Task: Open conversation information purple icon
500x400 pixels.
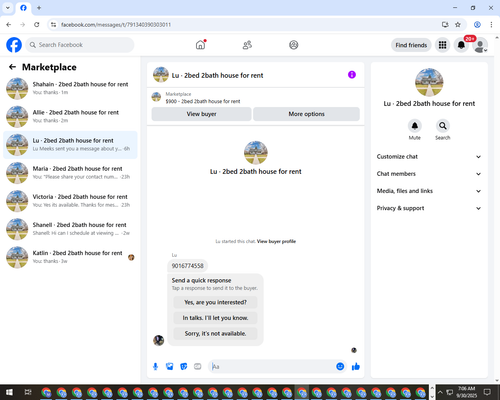Action: (352, 75)
